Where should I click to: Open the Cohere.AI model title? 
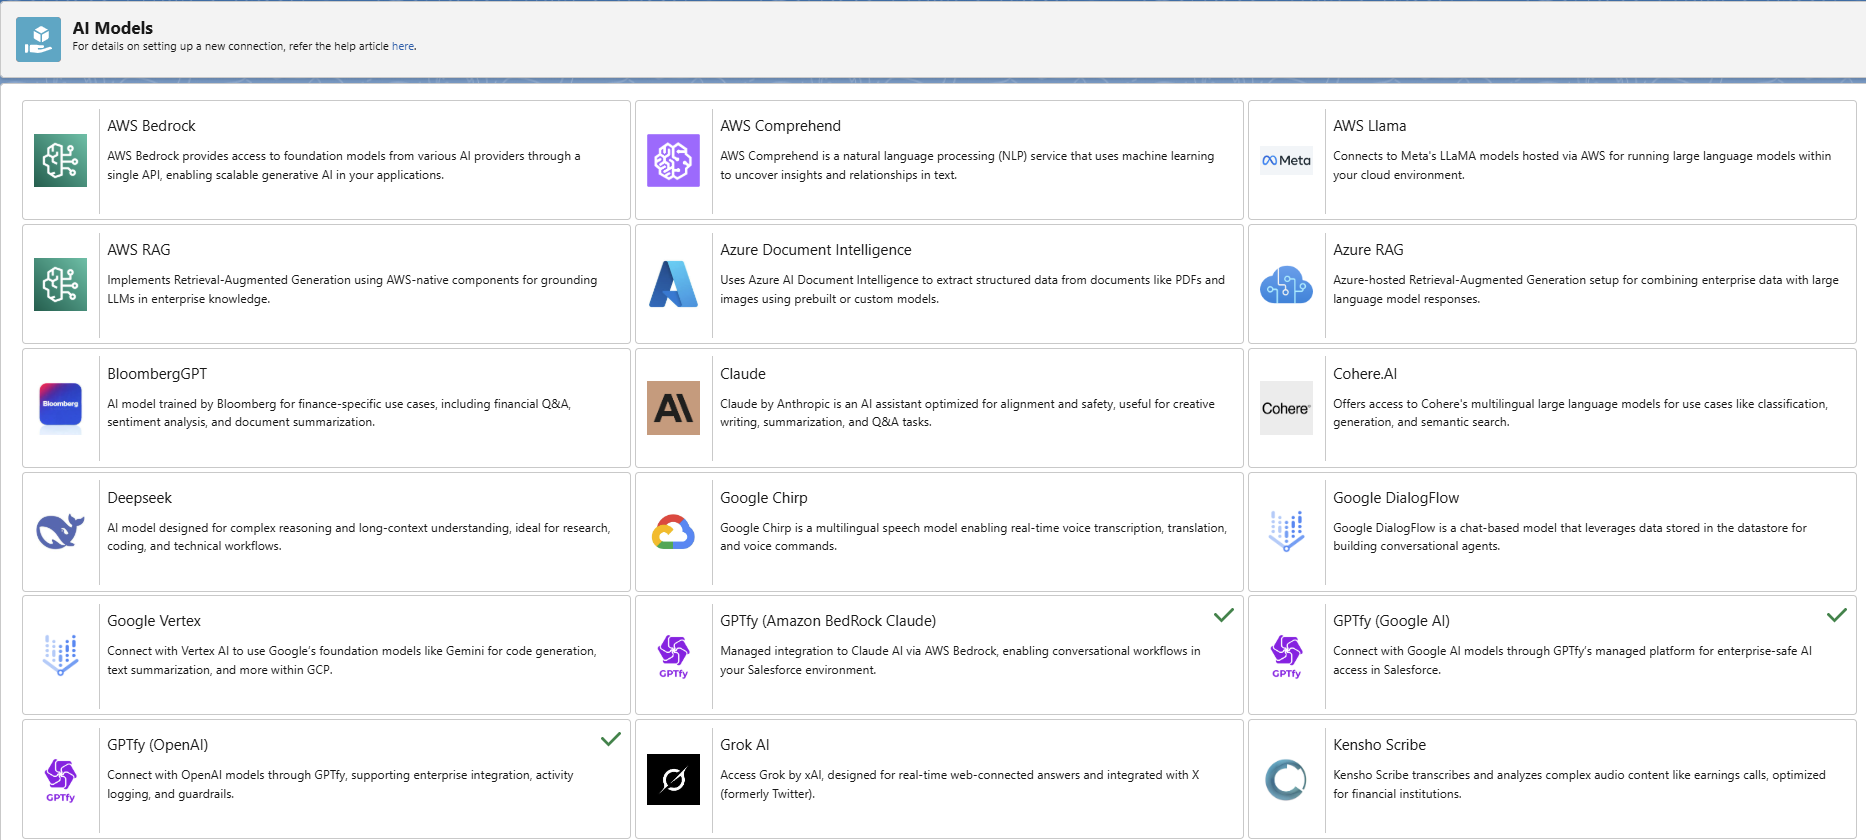(1364, 374)
